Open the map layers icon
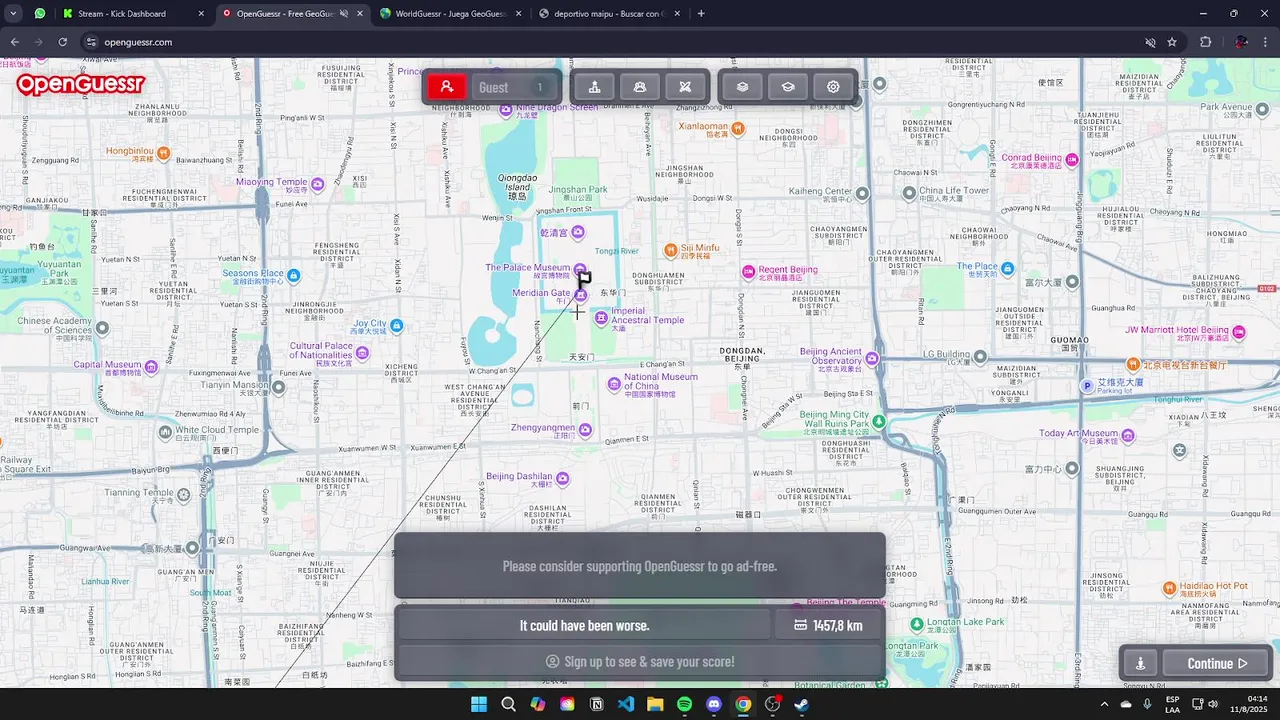 pos(742,87)
